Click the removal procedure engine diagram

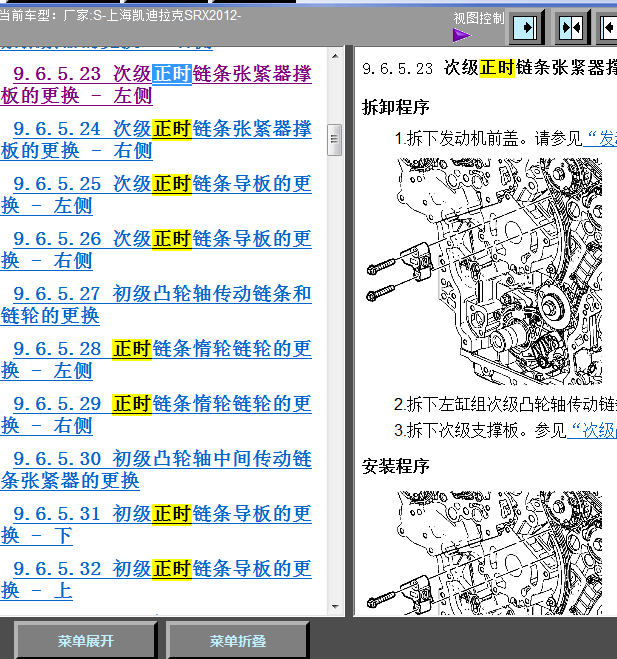pyautogui.click(x=484, y=271)
